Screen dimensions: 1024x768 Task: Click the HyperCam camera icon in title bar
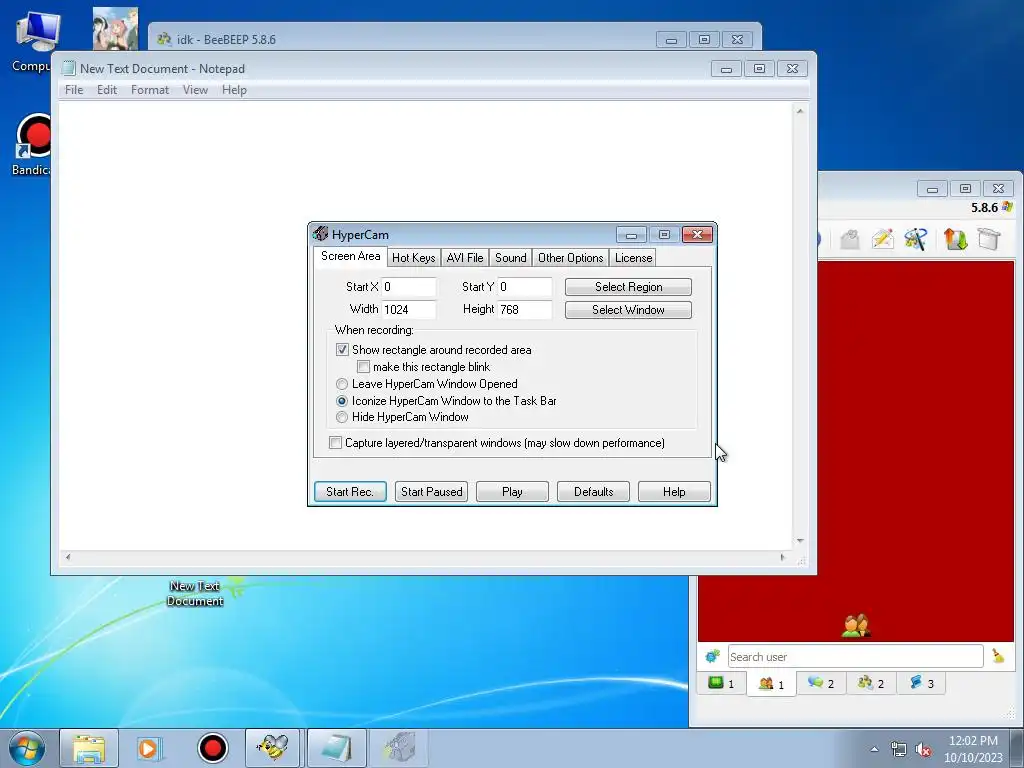(320, 234)
